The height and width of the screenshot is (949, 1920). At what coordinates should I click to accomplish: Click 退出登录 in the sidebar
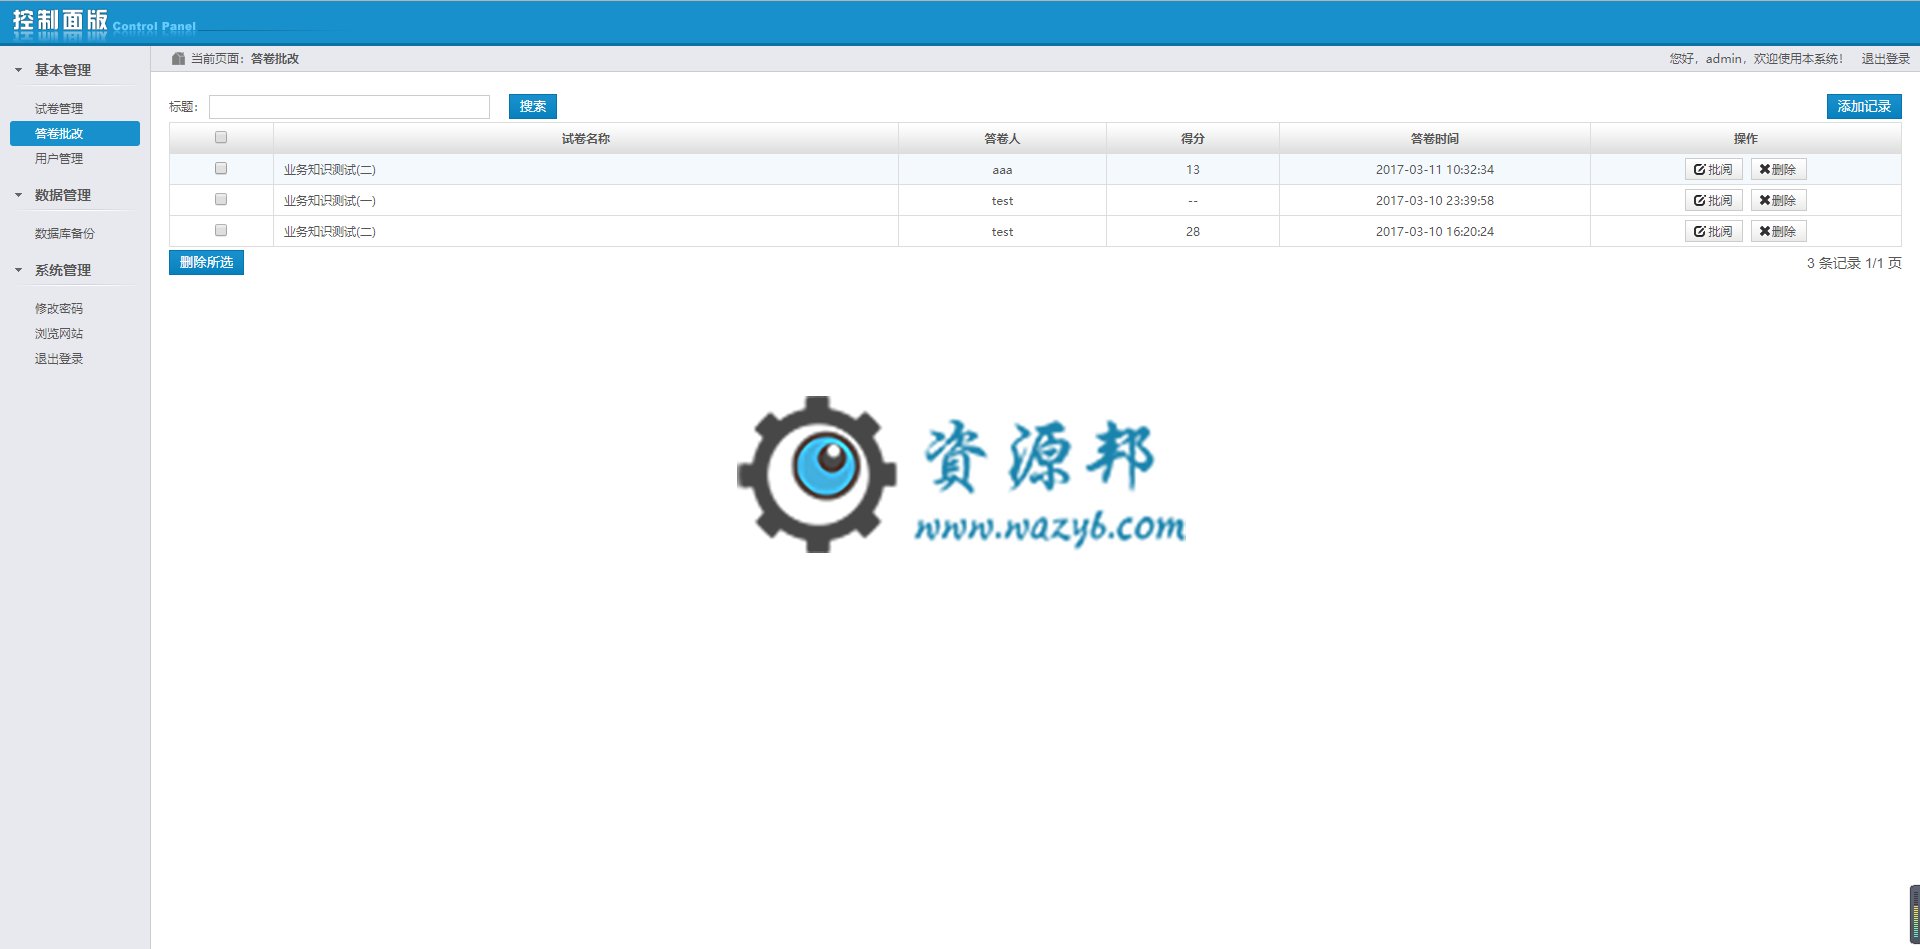pyautogui.click(x=59, y=359)
